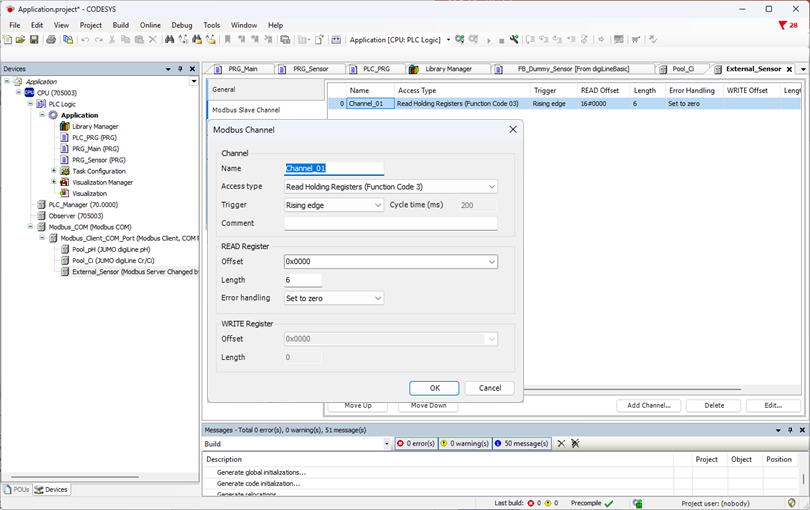Pin the Devices panel with pushpin icon
This screenshot has height=510, width=810.
[x=180, y=69]
